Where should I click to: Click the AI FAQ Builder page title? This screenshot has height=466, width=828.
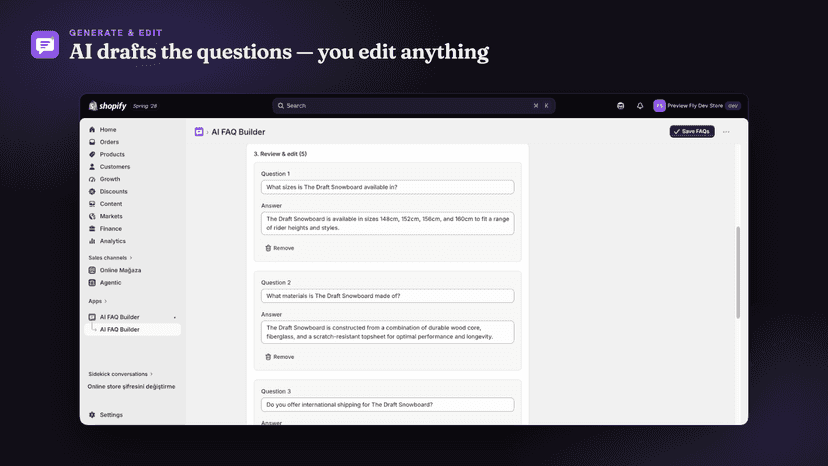coord(238,132)
